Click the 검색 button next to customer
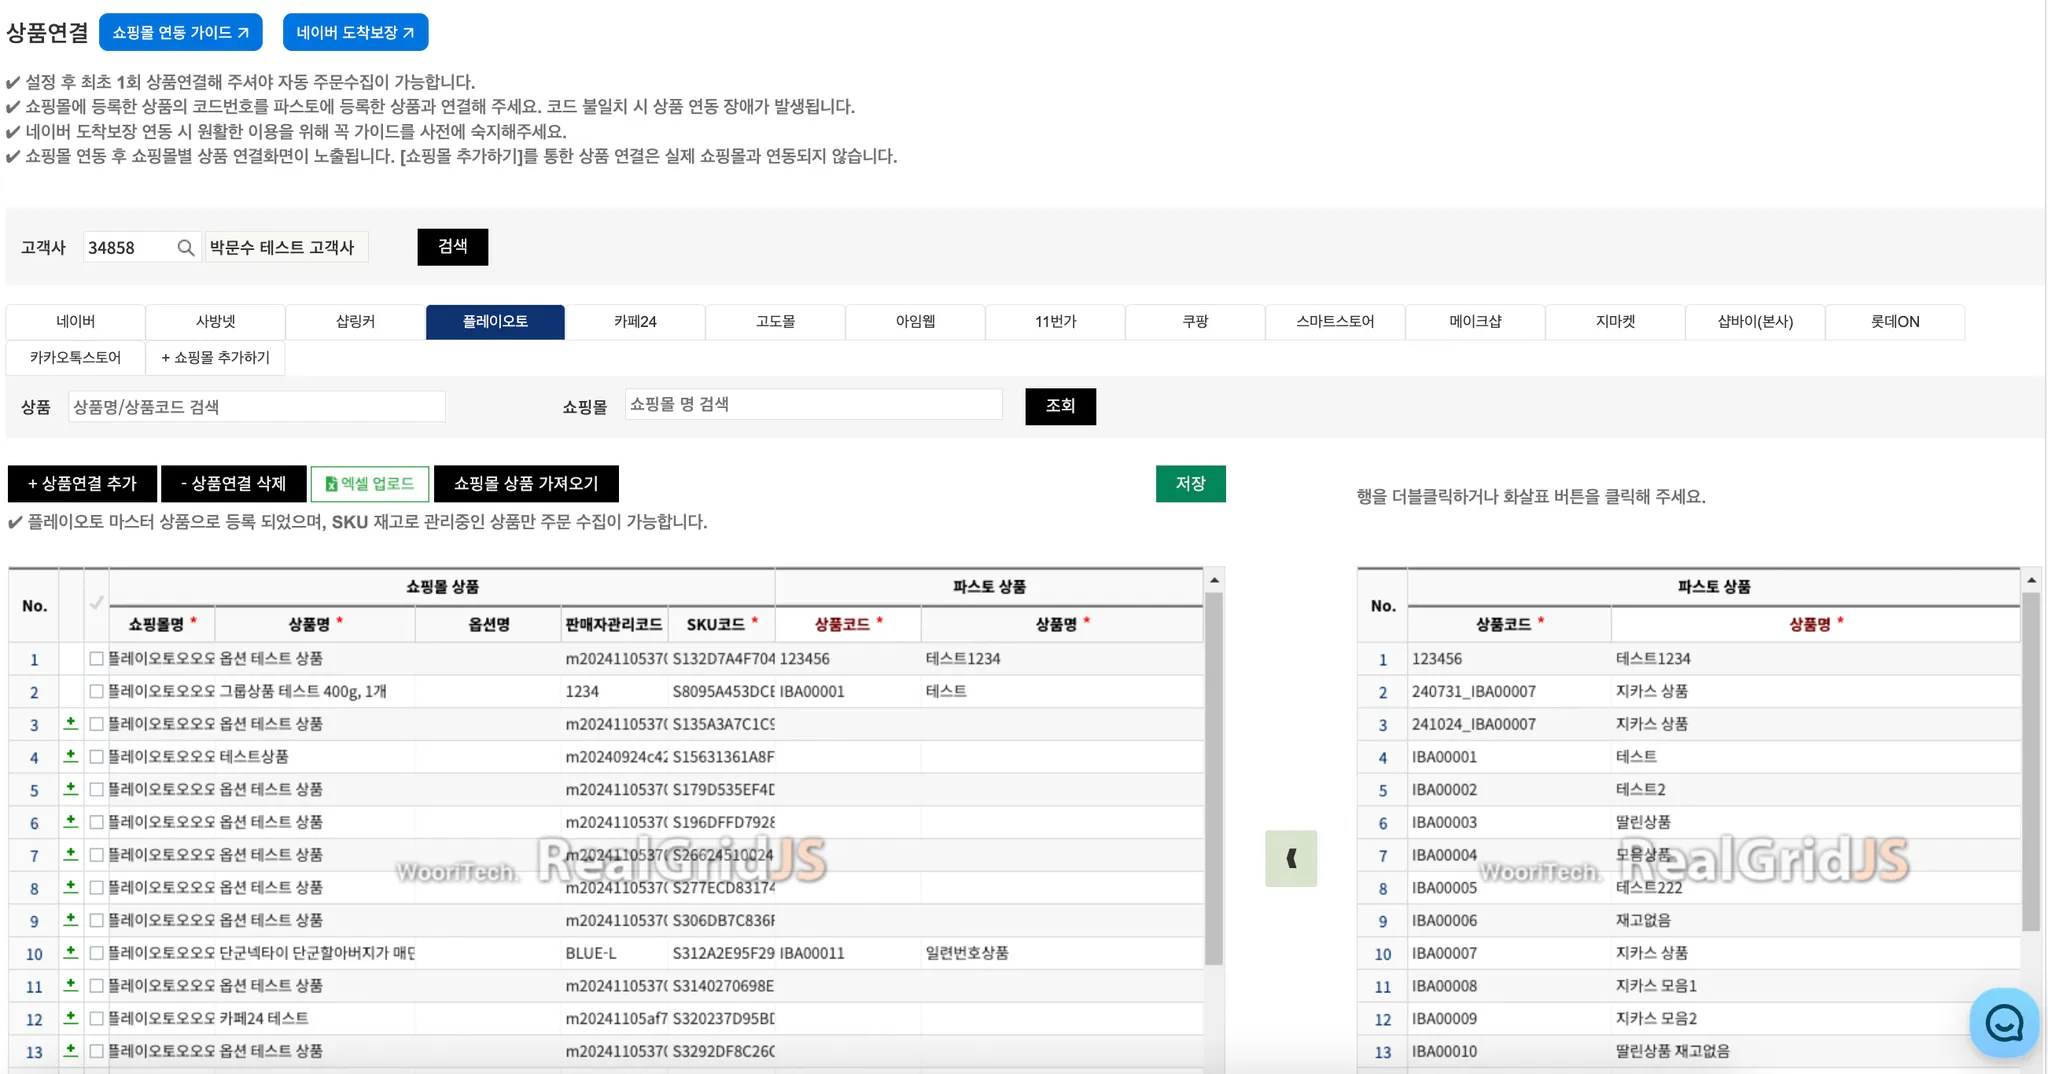2048x1074 pixels. click(x=453, y=247)
